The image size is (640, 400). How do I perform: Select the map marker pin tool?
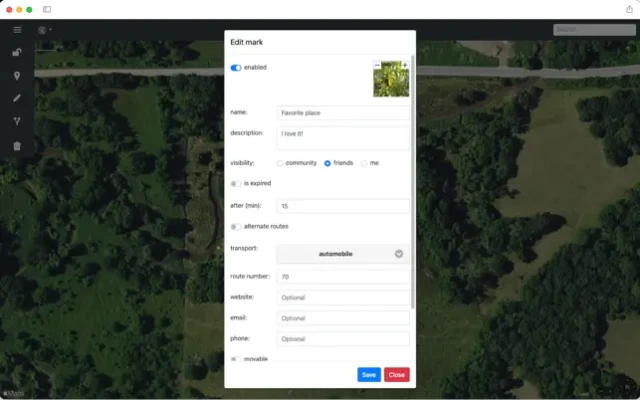click(17, 76)
